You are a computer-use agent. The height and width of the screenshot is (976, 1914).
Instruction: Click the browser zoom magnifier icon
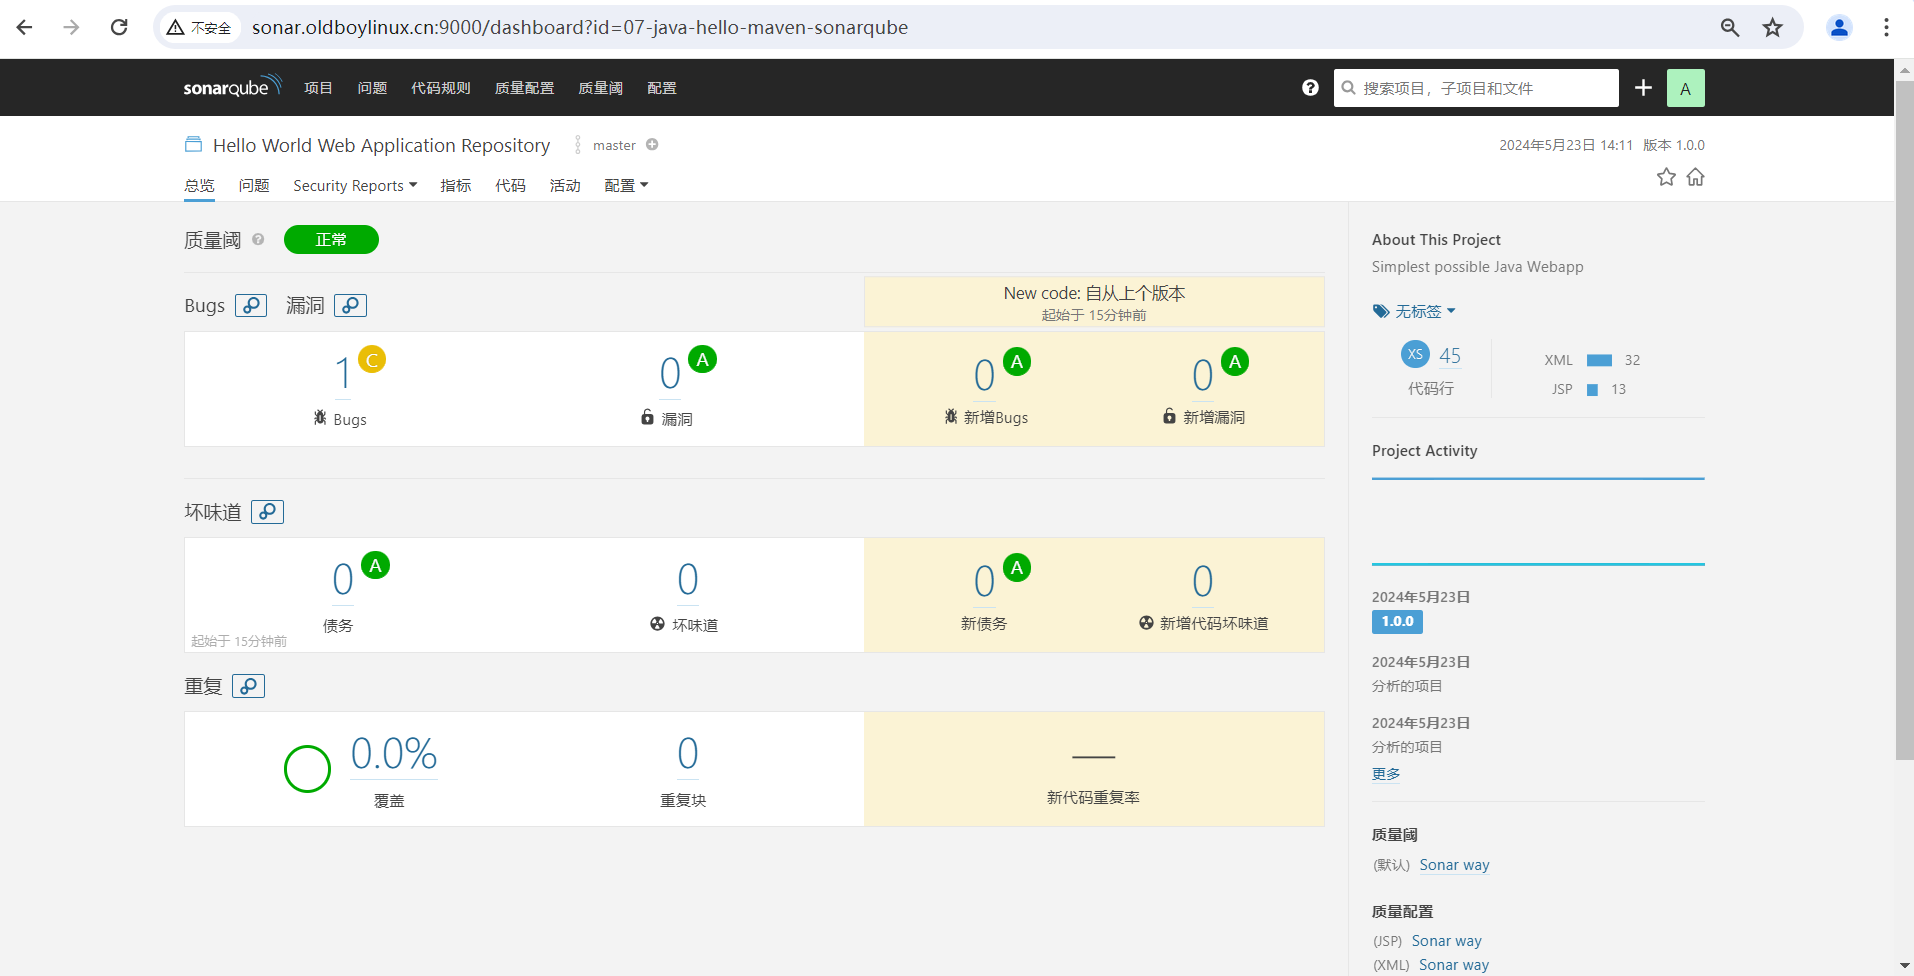(1729, 27)
